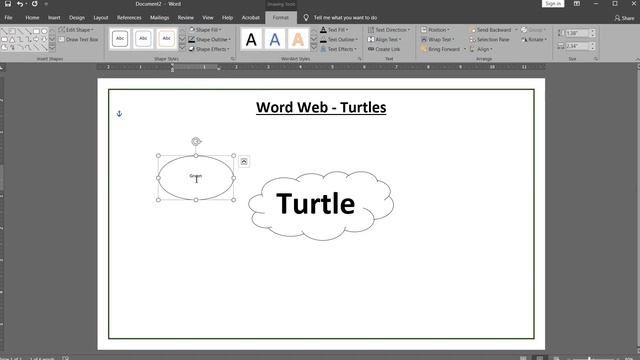
Task: Click the Undo arrow icon
Action: click(x=20, y=4)
